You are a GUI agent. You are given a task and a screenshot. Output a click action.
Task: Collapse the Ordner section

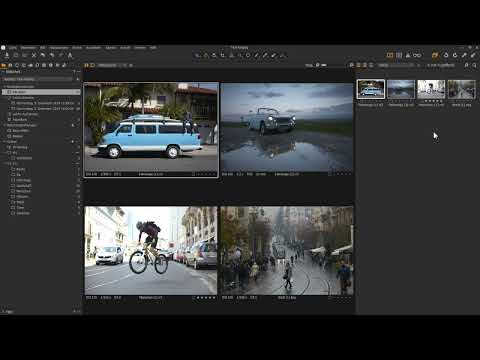click(4, 141)
